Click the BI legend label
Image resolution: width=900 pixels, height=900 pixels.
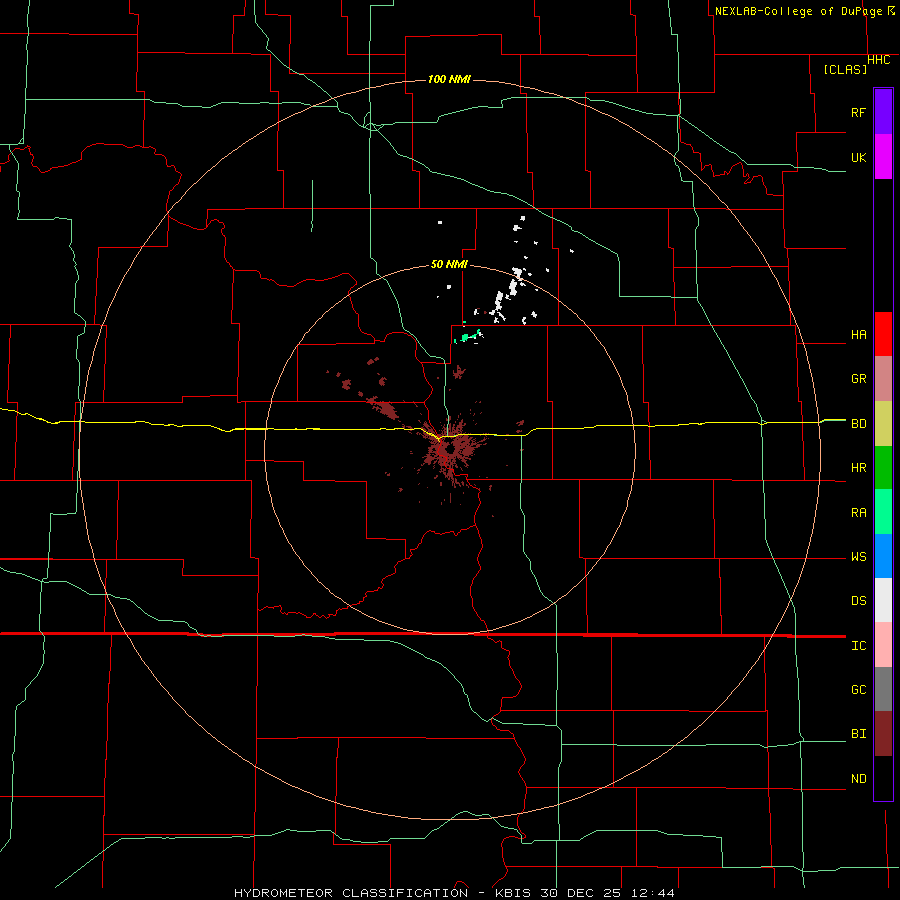859,734
